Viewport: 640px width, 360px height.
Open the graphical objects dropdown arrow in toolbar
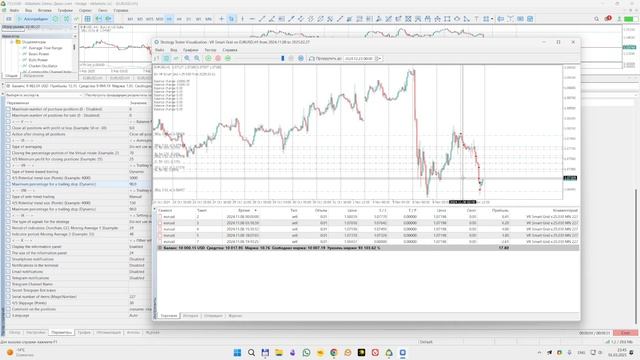tap(492, 19)
